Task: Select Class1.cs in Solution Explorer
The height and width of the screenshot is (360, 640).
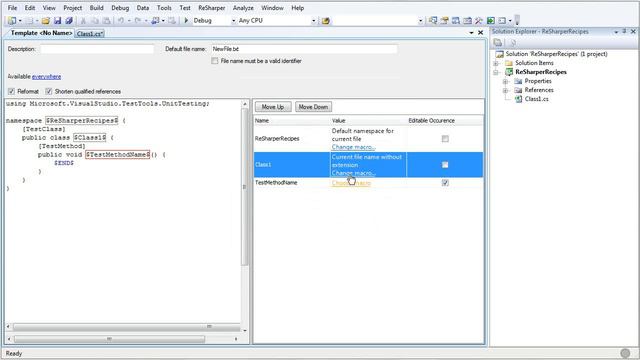Action: (x=536, y=99)
